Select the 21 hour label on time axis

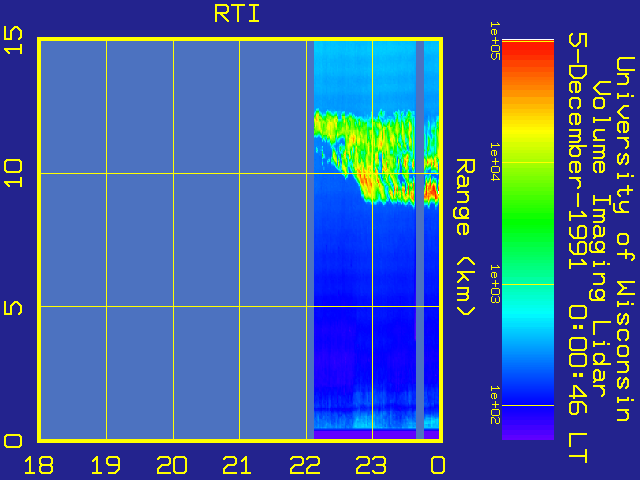238,465
